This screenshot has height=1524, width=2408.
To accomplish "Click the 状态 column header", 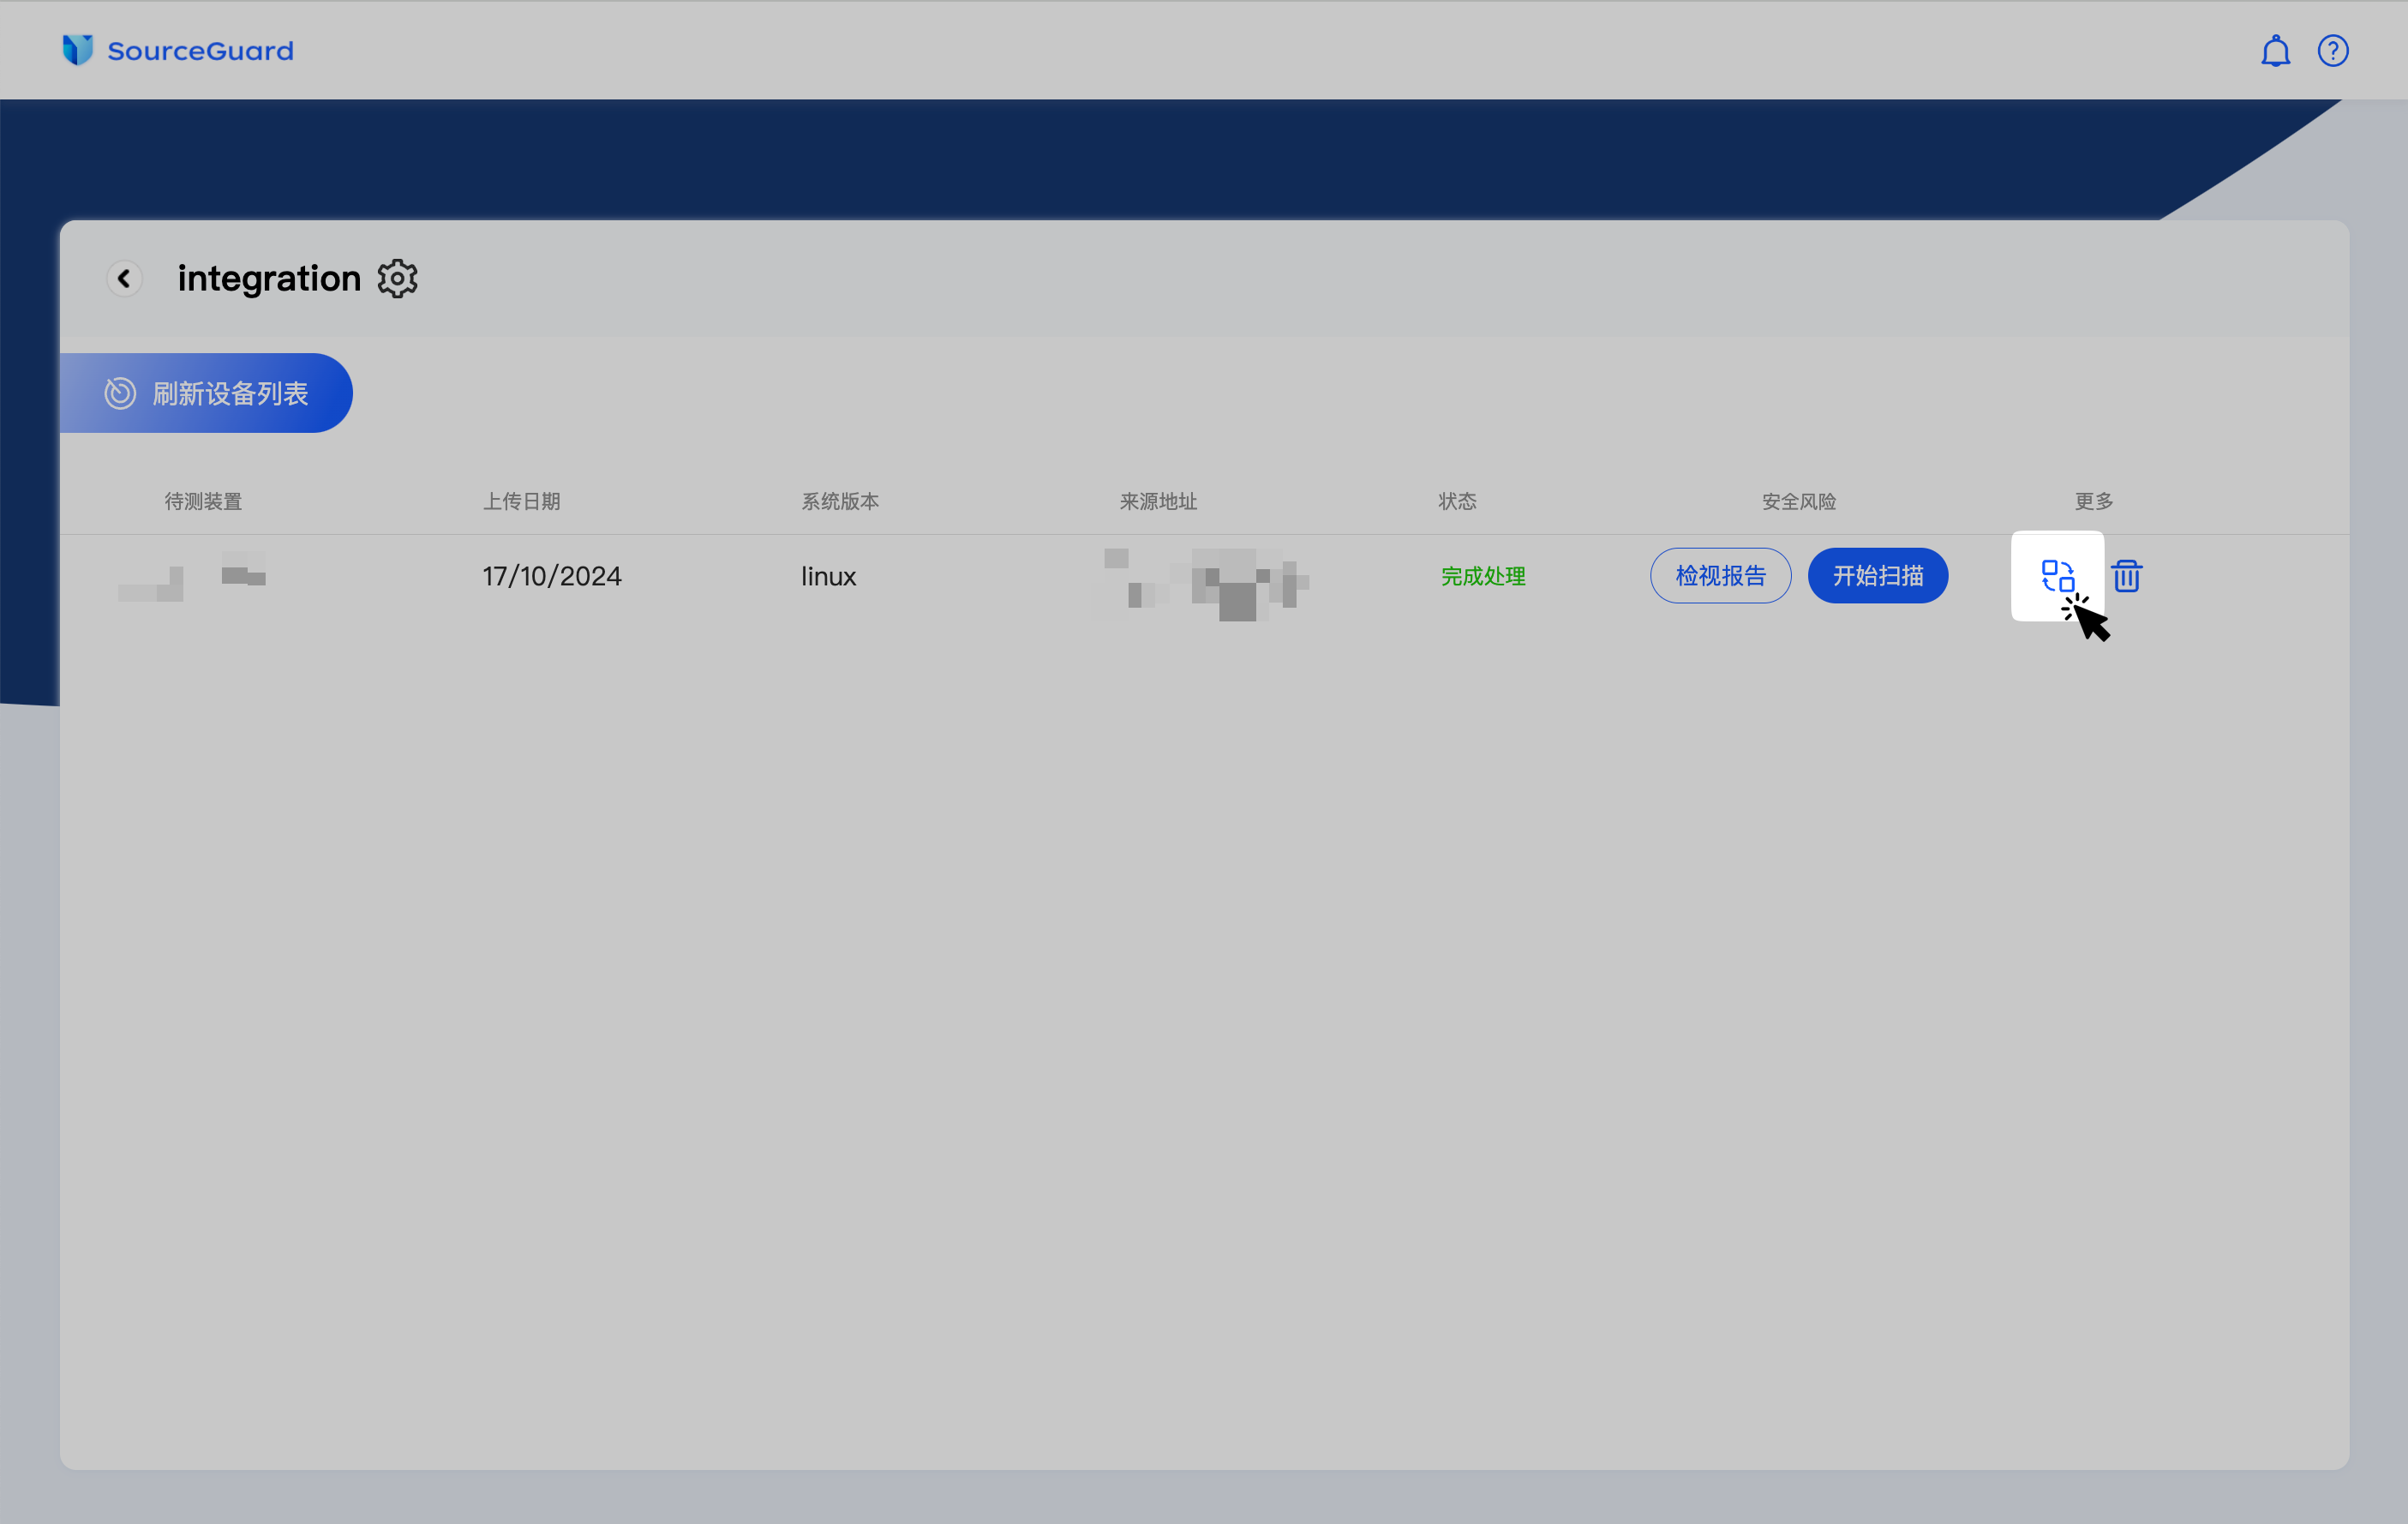I will [1457, 501].
